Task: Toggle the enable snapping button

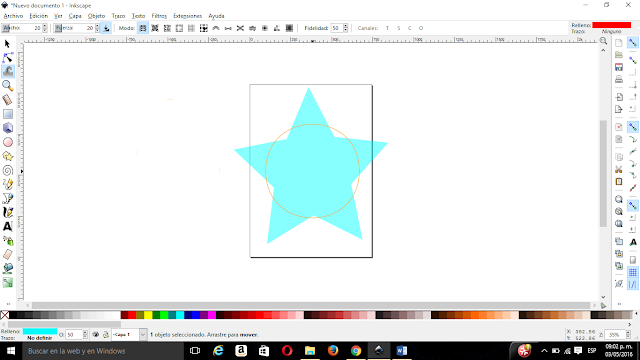Action: click(x=633, y=43)
